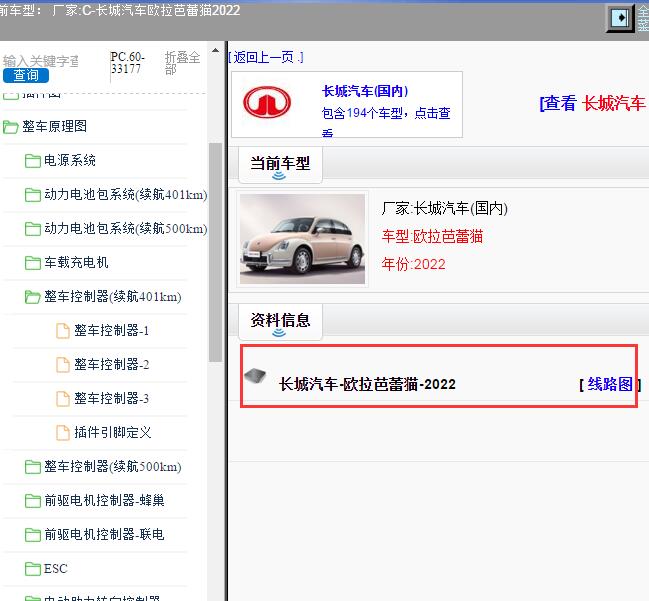Click the folder icon of 电源系统
This screenshot has height=601, width=649.
pyautogui.click(x=33, y=161)
